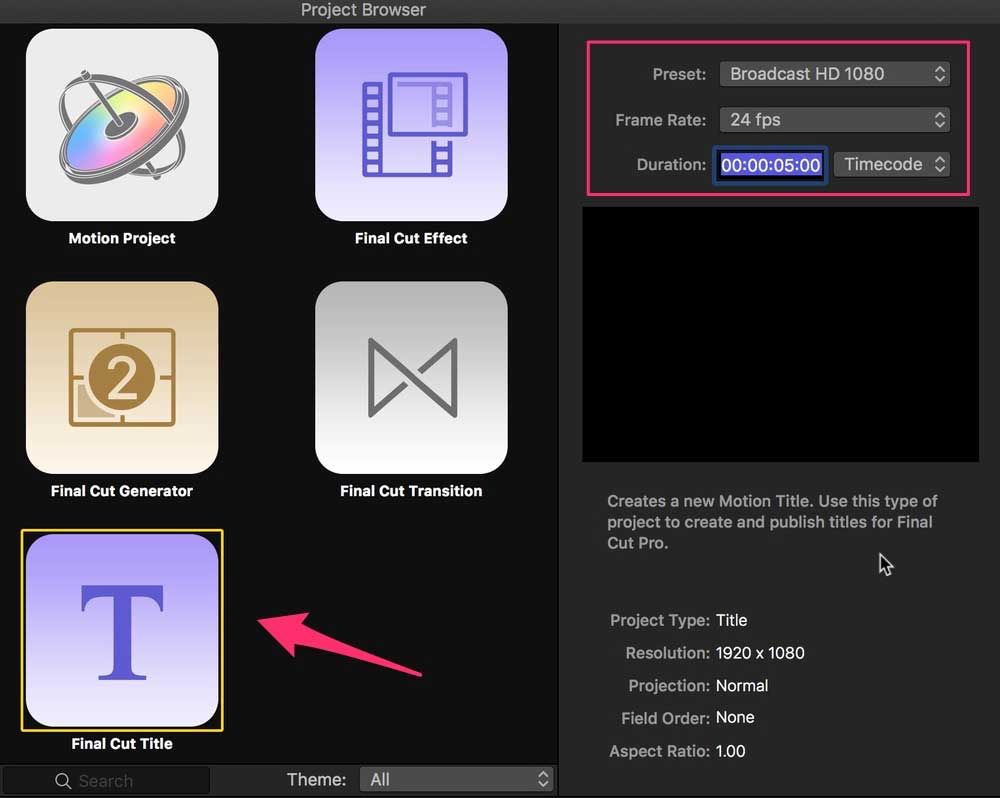Viewport: 1000px width, 798px height.
Task: Select the Final Cut Transition icon
Action: pyautogui.click(x=411, y=378)
